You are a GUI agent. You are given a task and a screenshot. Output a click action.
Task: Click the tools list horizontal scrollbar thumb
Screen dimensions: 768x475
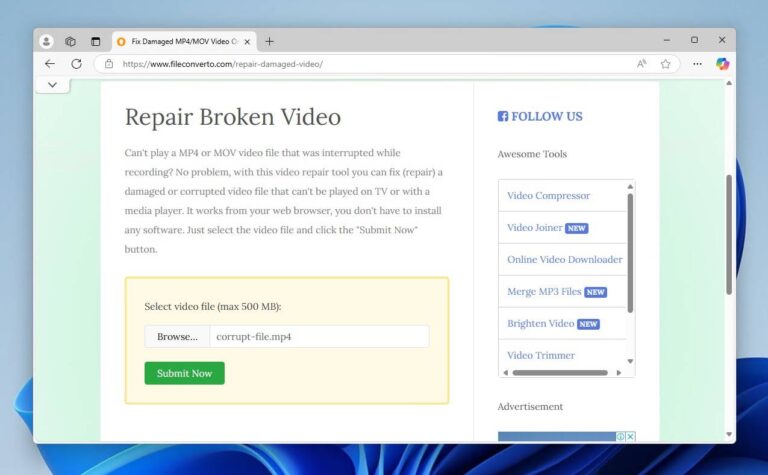coord(560,373)
